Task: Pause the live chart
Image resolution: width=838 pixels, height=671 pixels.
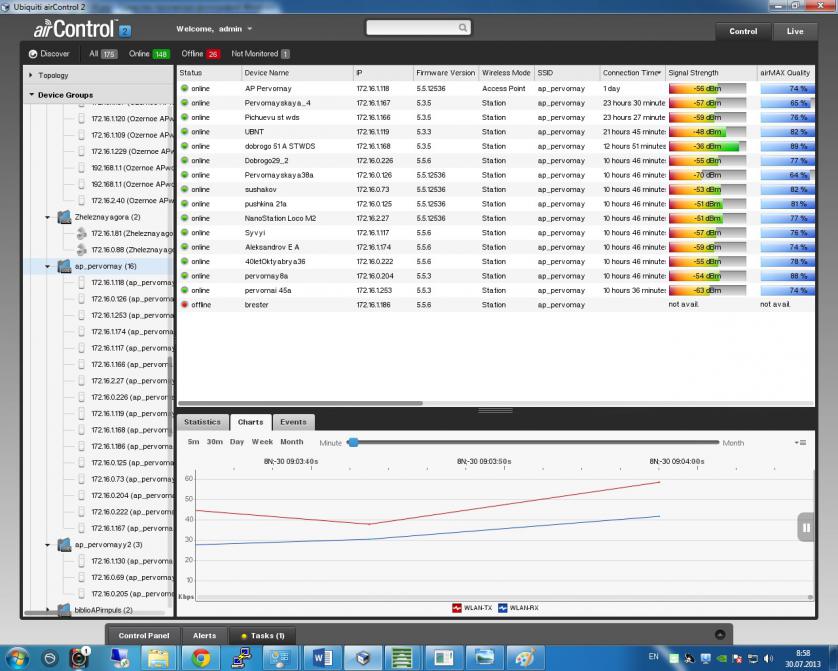Action: point(806,528)
